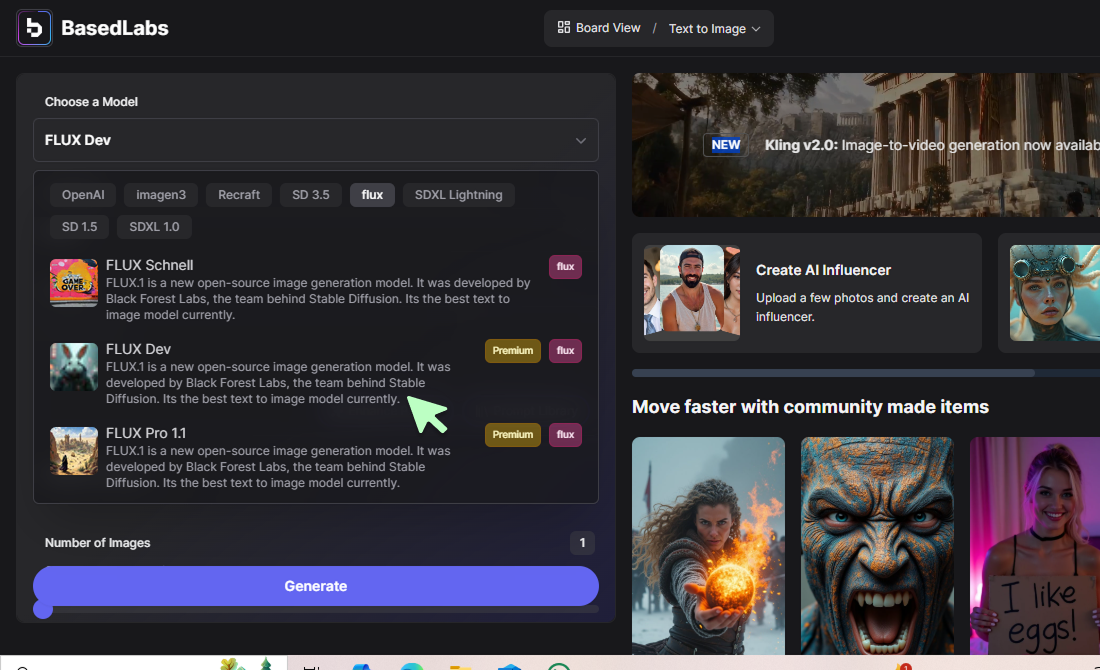Click the FLUX Schnell title text
The image size is (1100, 670).
(149, 265)
